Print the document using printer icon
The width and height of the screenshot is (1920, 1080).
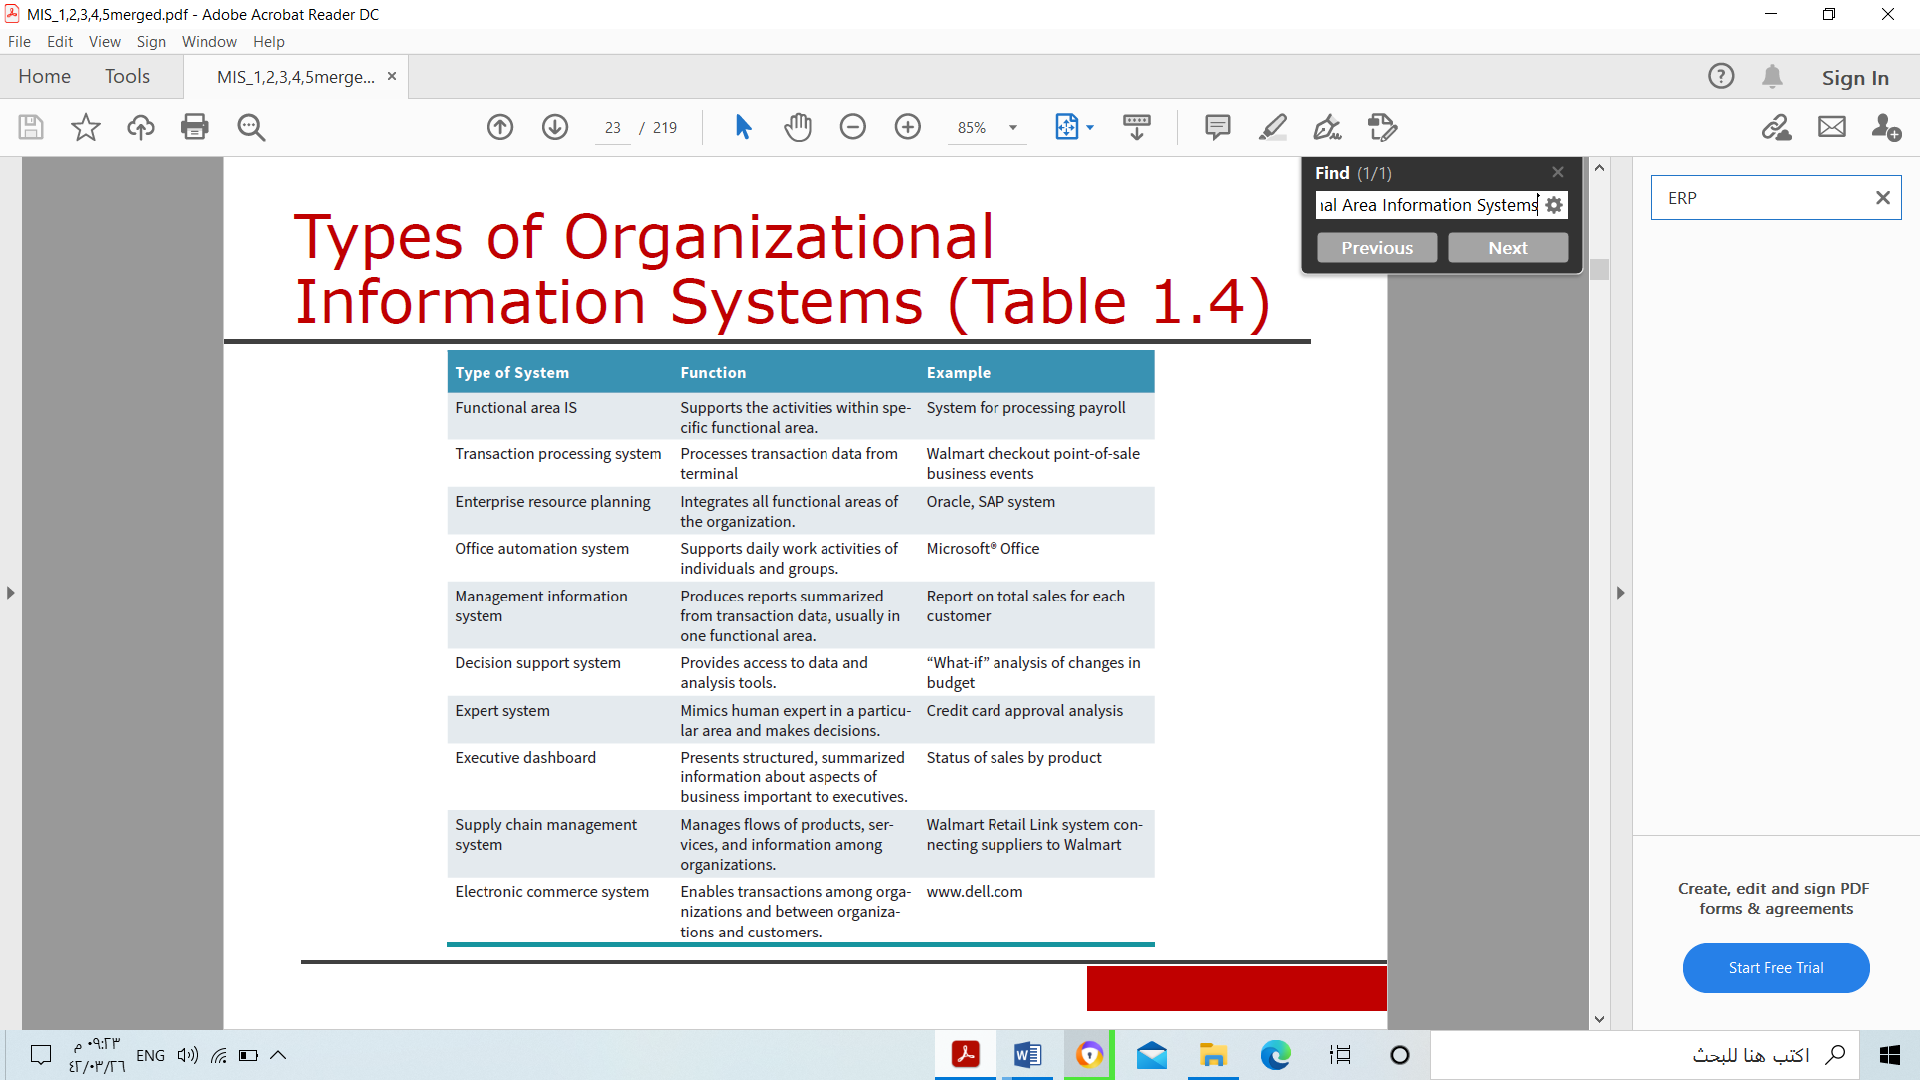[x=195, y=127]
